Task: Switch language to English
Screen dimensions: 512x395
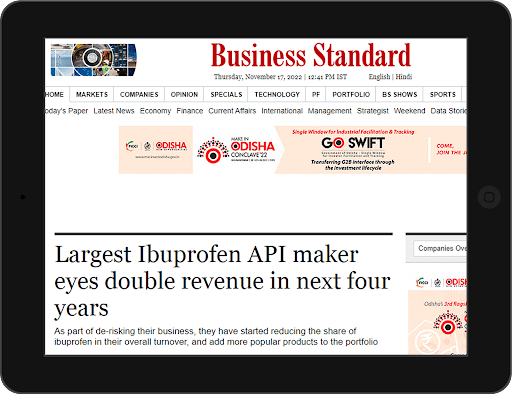Action: click(x=379, y=77)
